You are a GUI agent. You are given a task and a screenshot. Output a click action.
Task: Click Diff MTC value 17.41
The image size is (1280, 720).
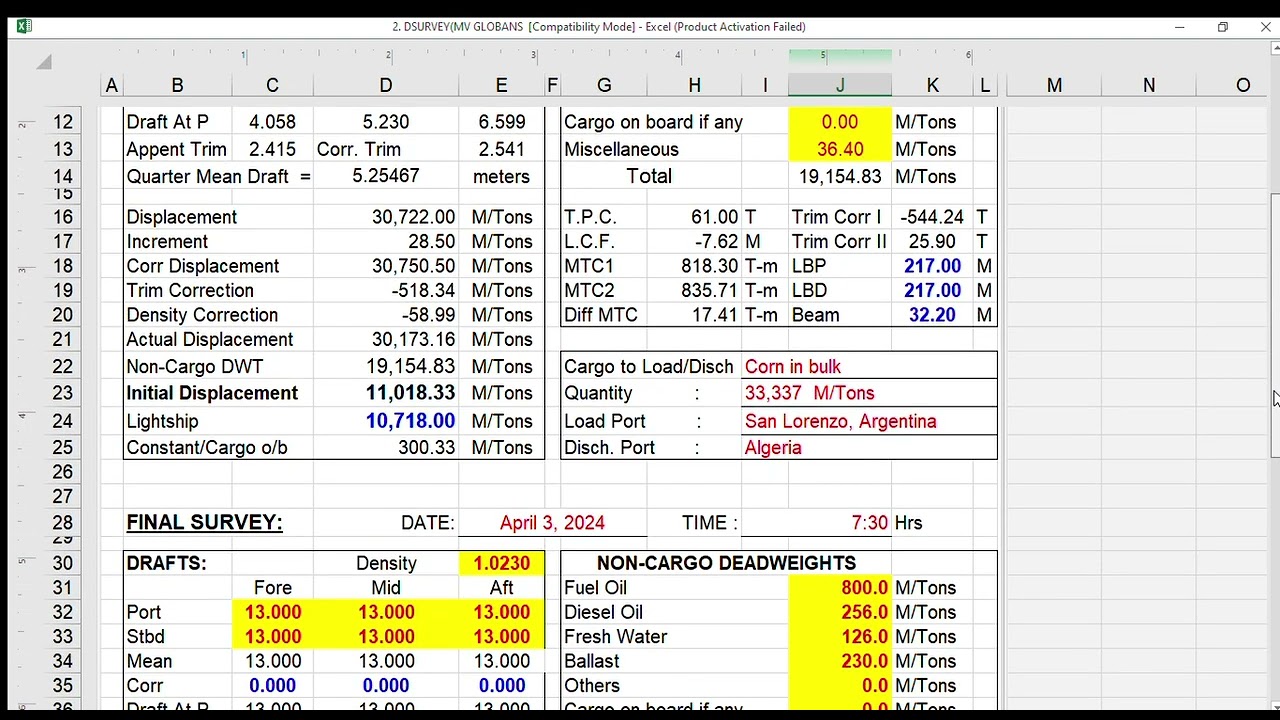coord(714,315)
